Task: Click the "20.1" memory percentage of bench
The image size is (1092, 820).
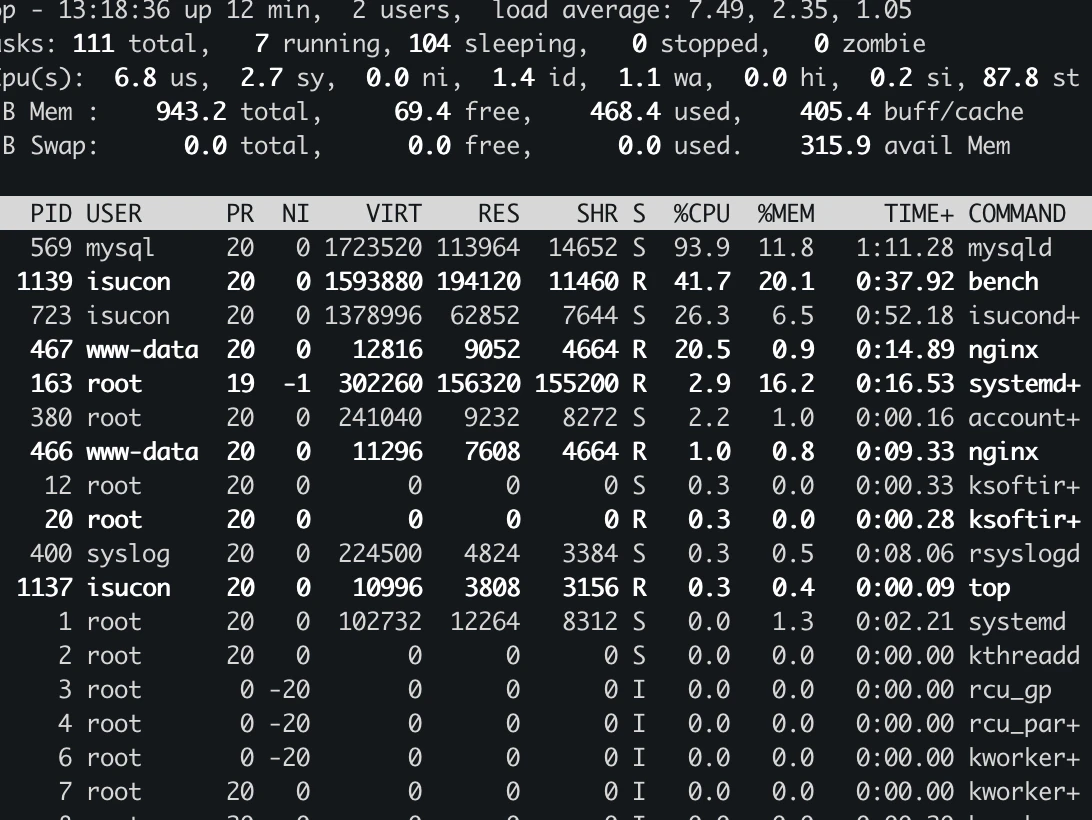Action: tap(786, 281)
